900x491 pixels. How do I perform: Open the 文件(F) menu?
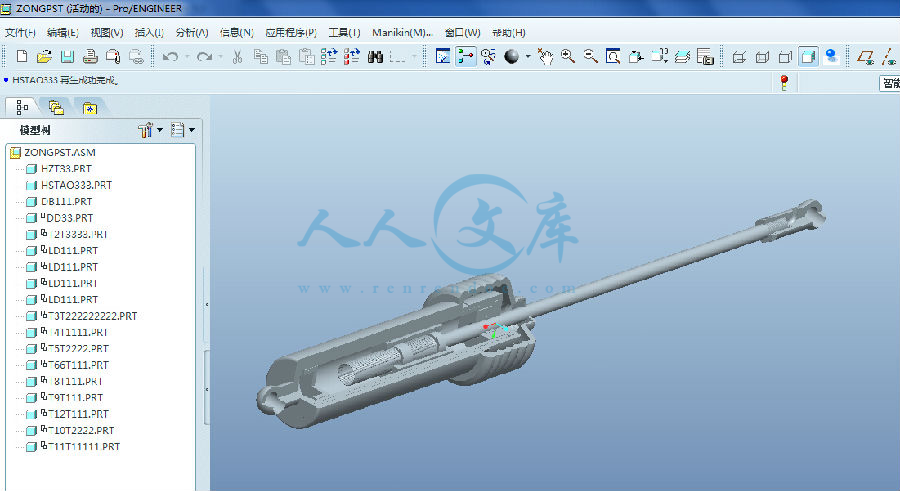coord(20,33)
